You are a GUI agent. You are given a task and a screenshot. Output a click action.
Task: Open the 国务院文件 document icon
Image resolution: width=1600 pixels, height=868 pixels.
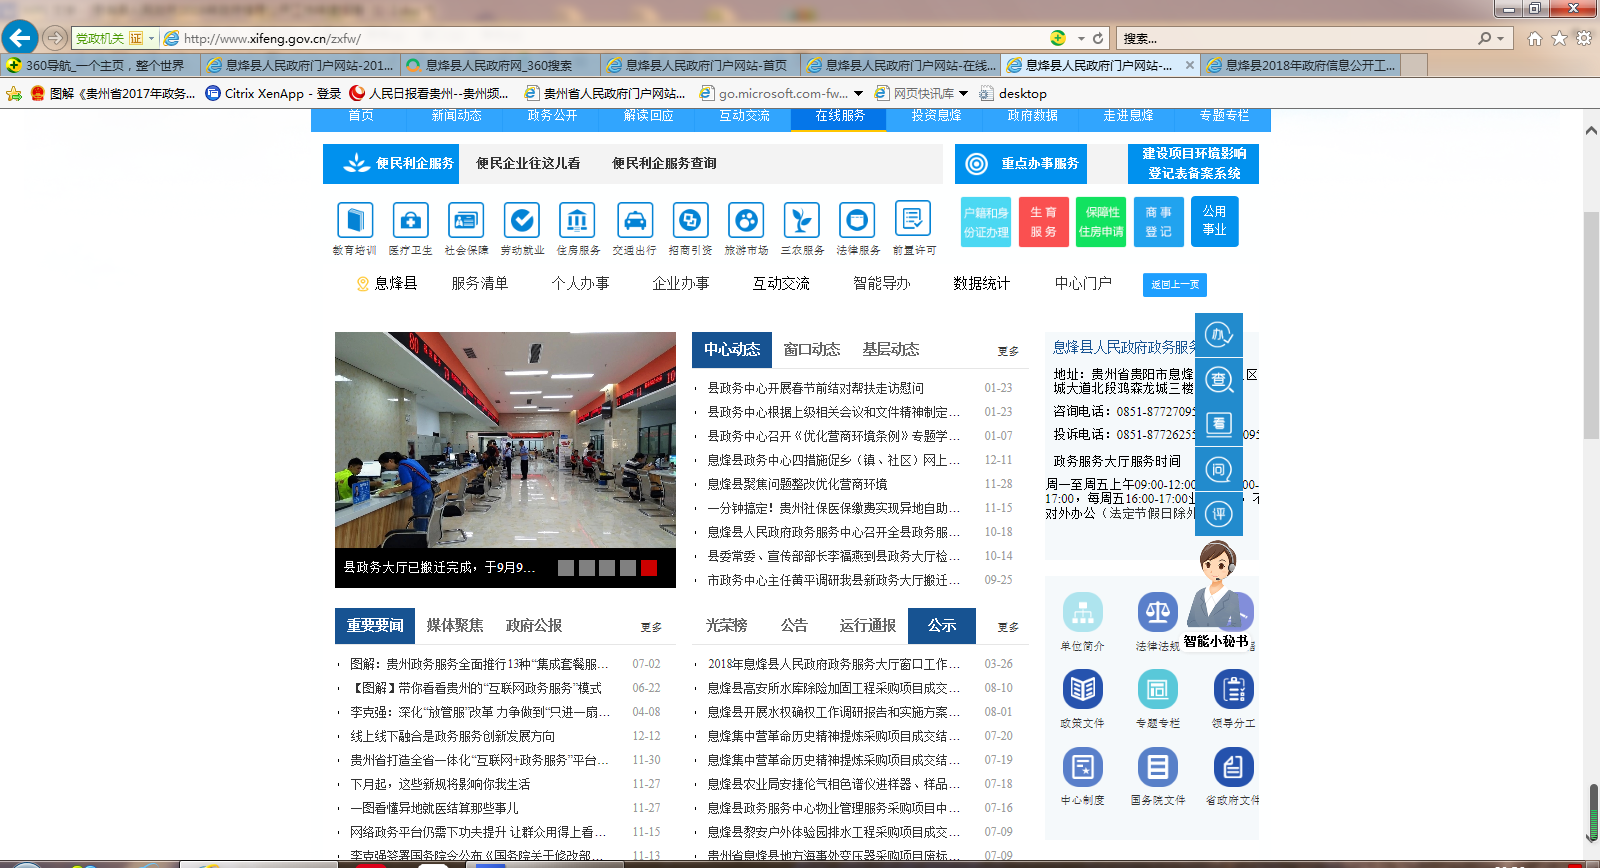tap(1157, 767)
